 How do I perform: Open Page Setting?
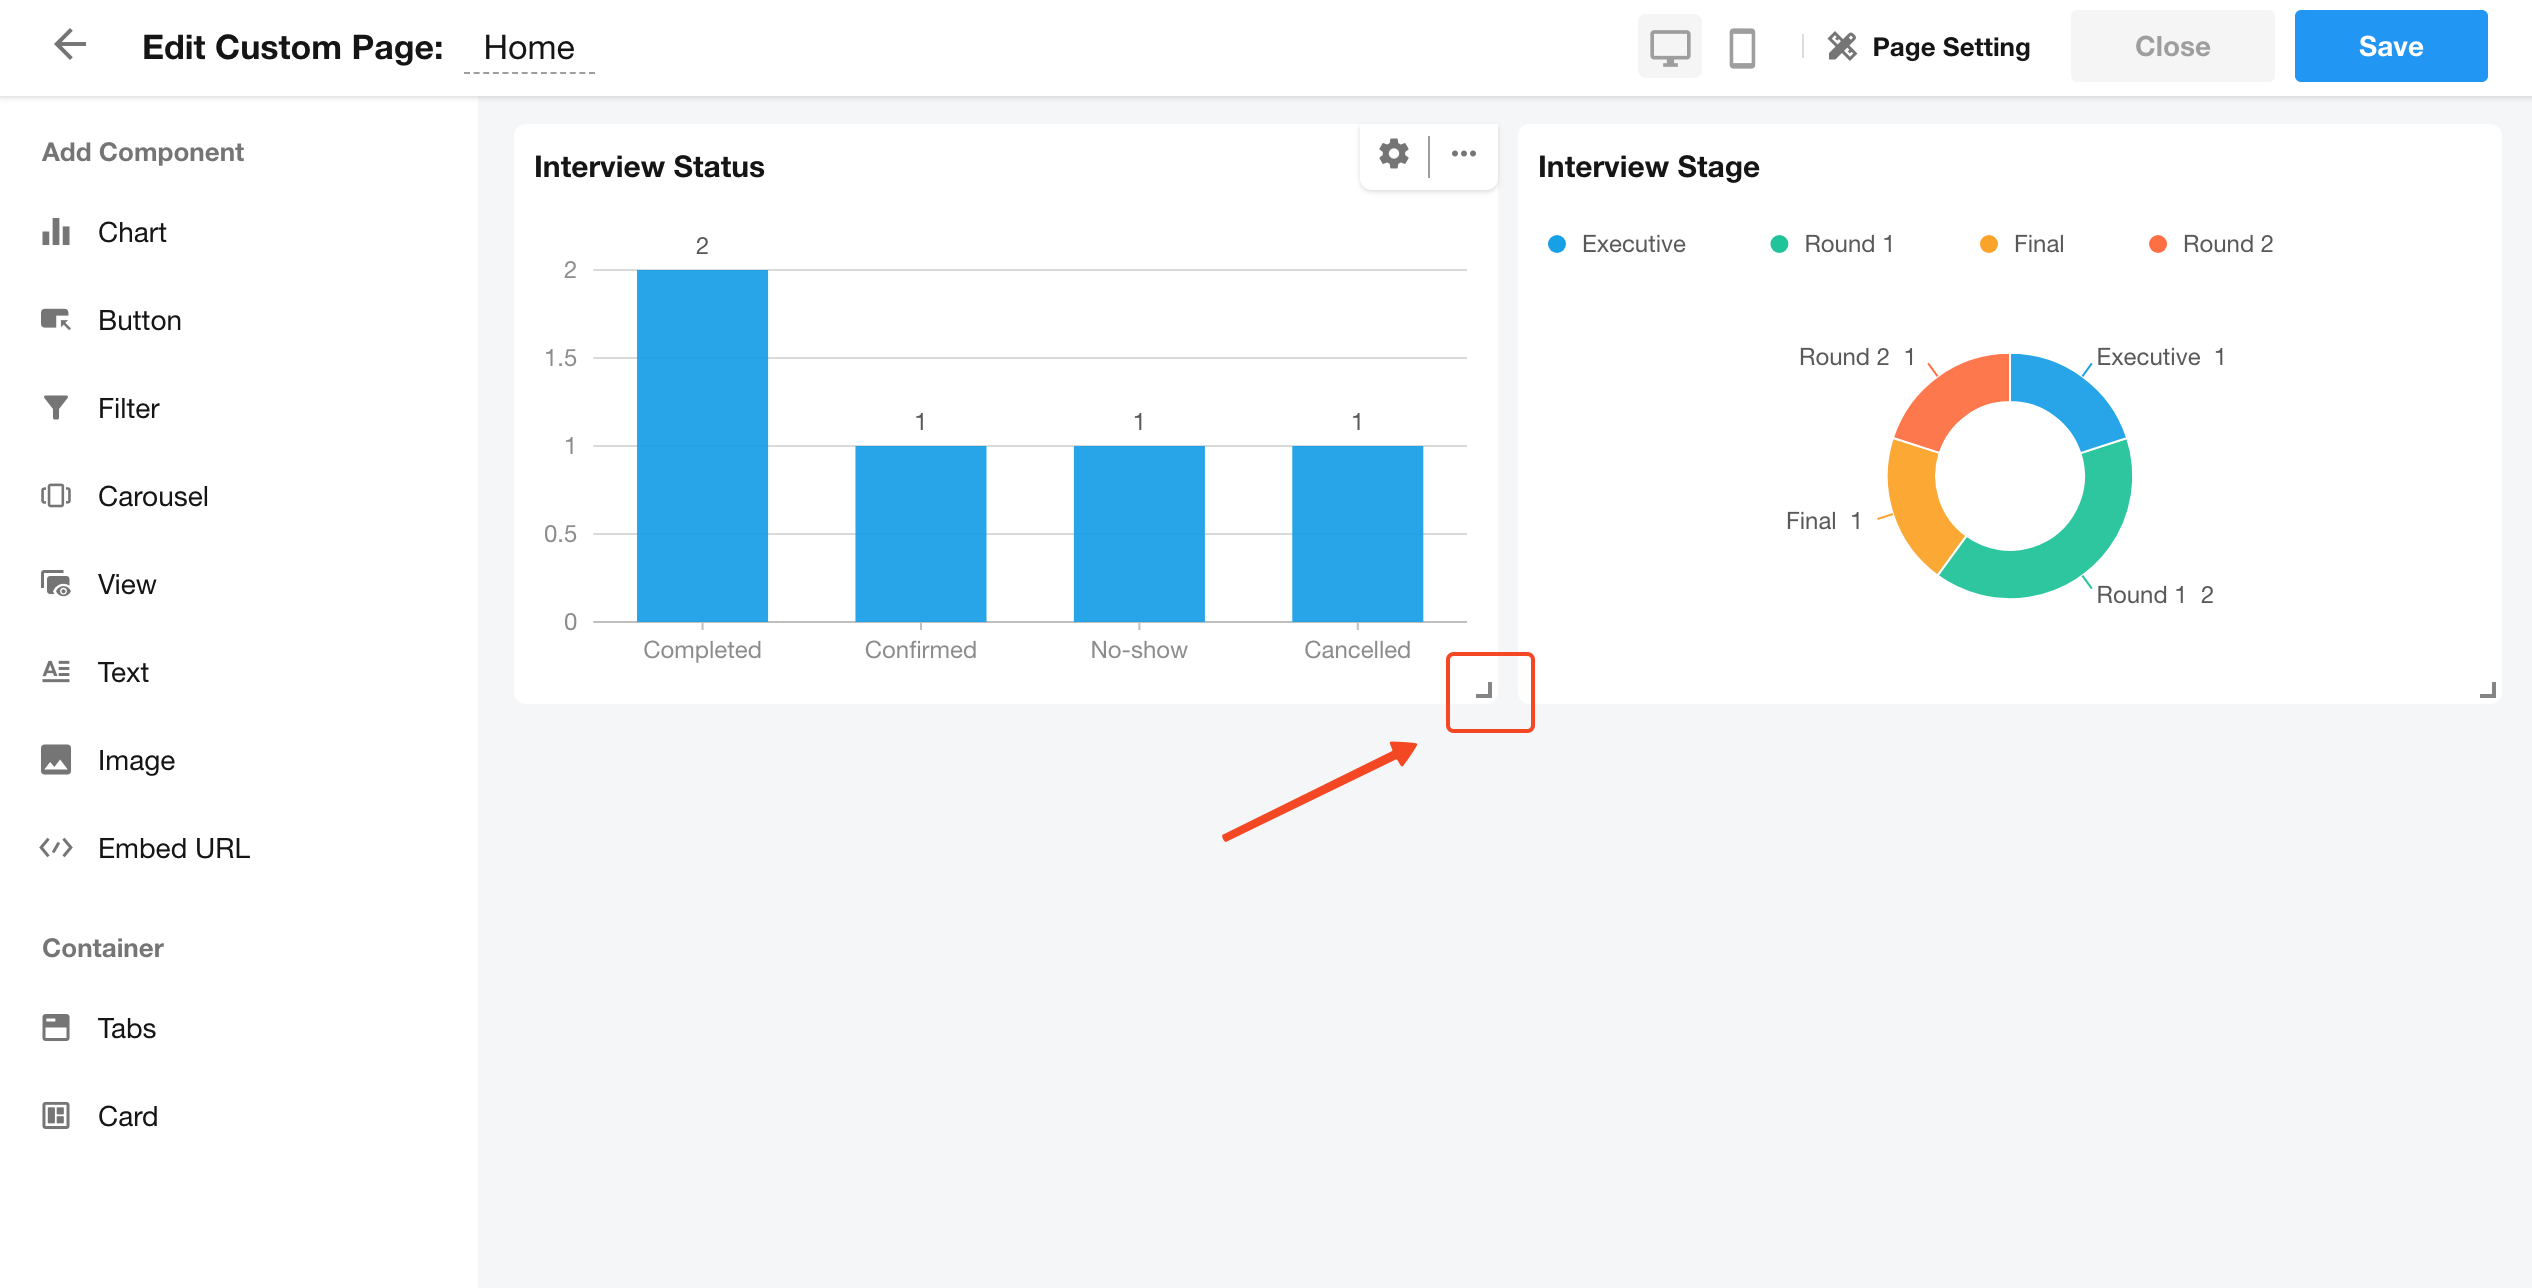pyautogui.click(x=1929, y=47)
